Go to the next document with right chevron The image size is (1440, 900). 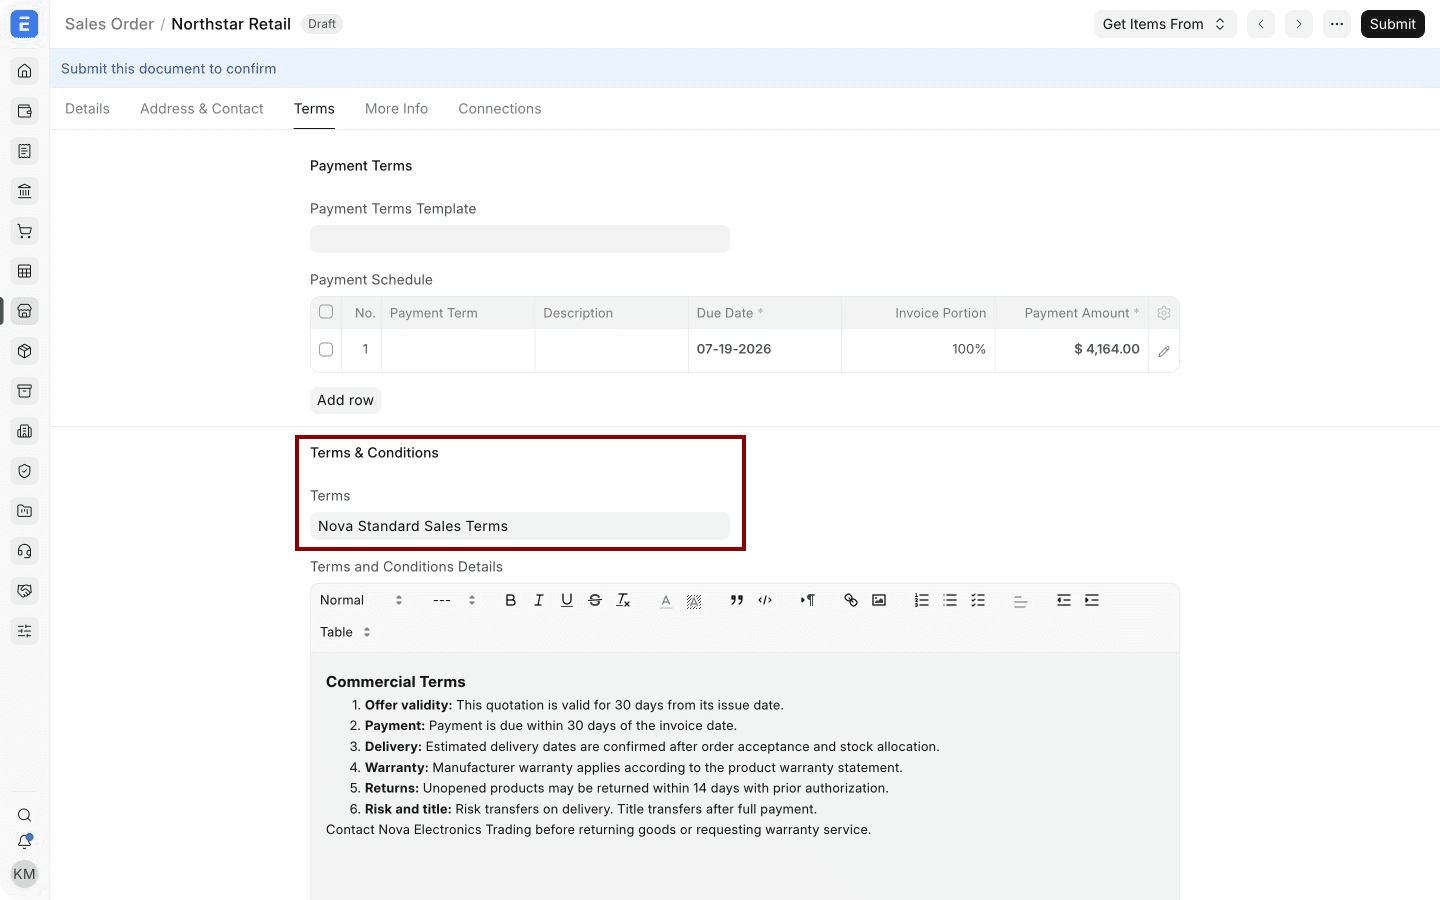[x=1299, y=24]
